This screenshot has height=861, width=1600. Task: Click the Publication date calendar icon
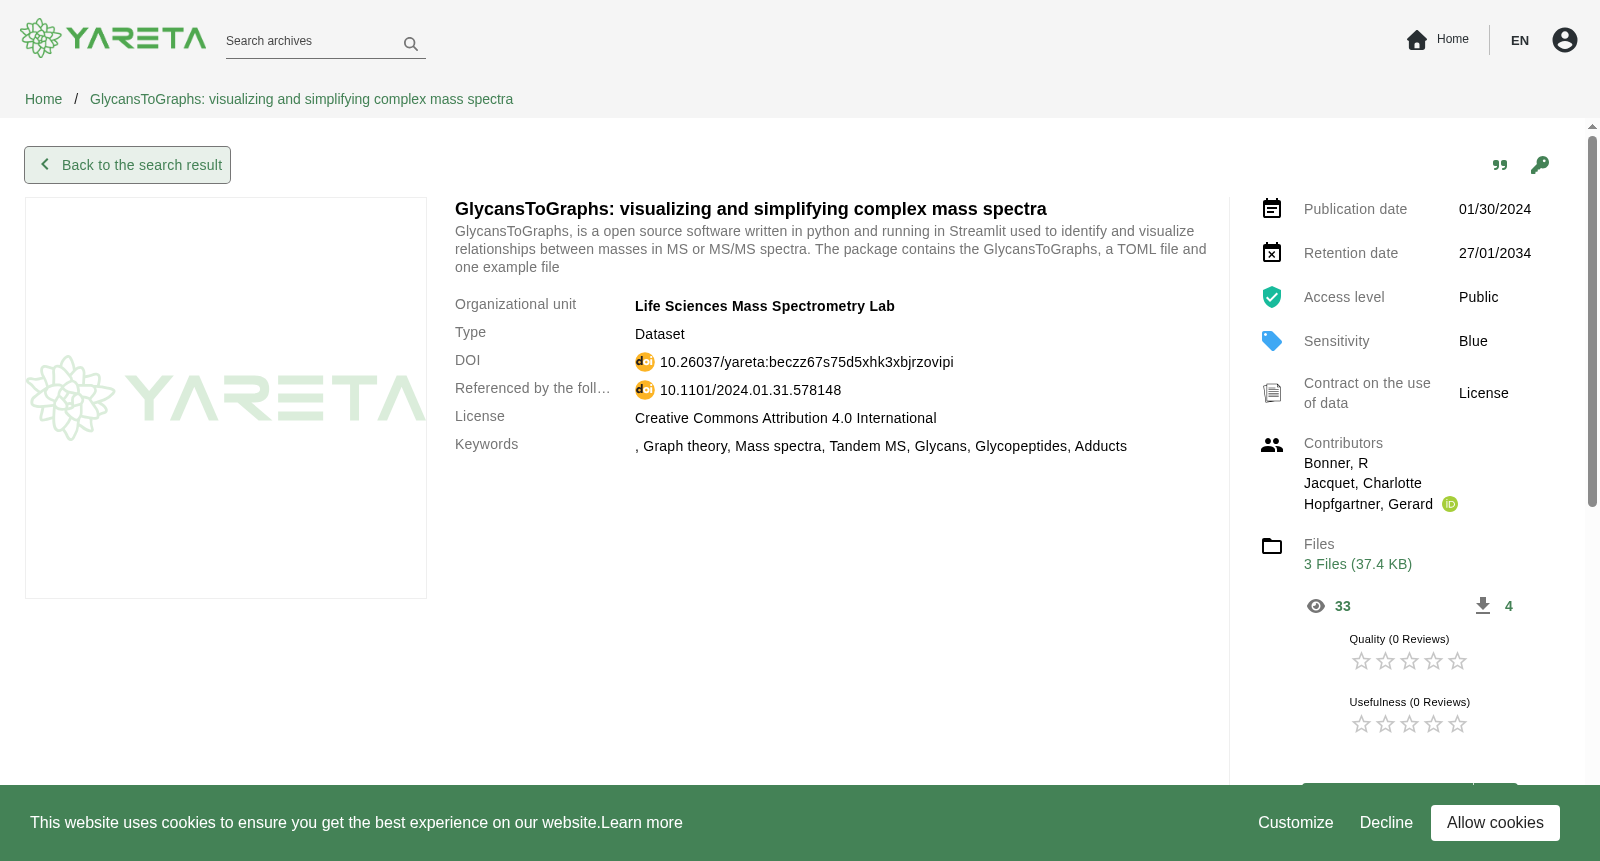(1272, 208)
